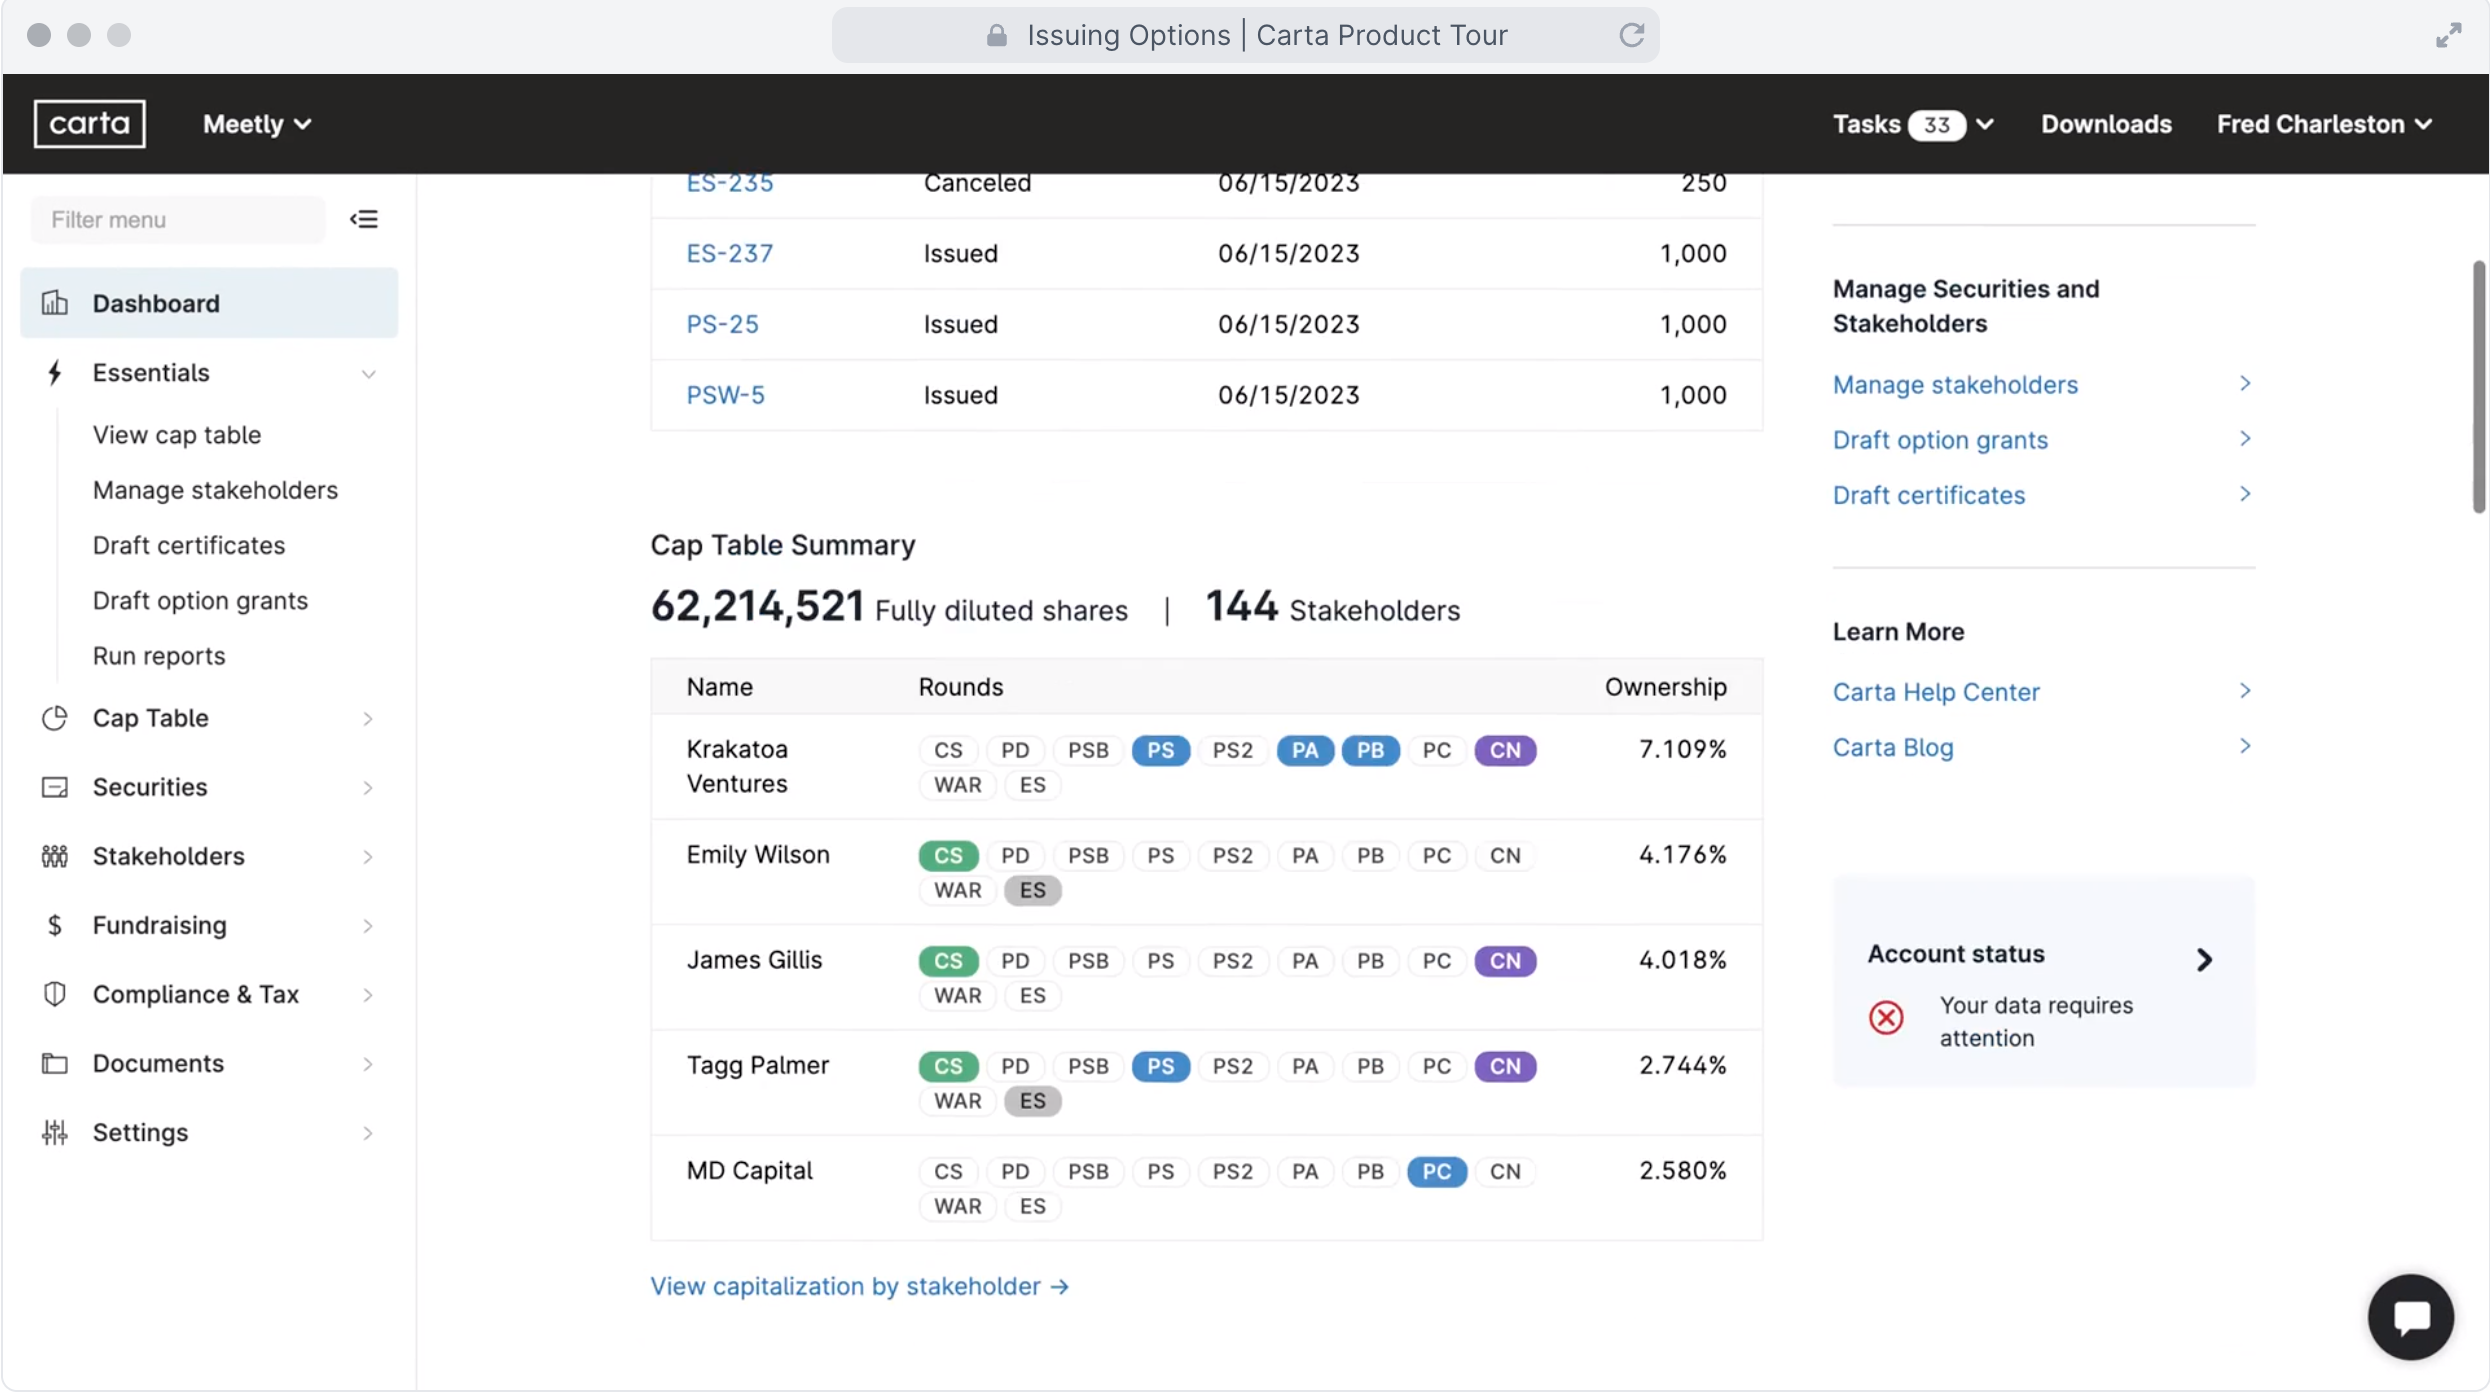Open View capitalization by stakeholder link

859,1286
